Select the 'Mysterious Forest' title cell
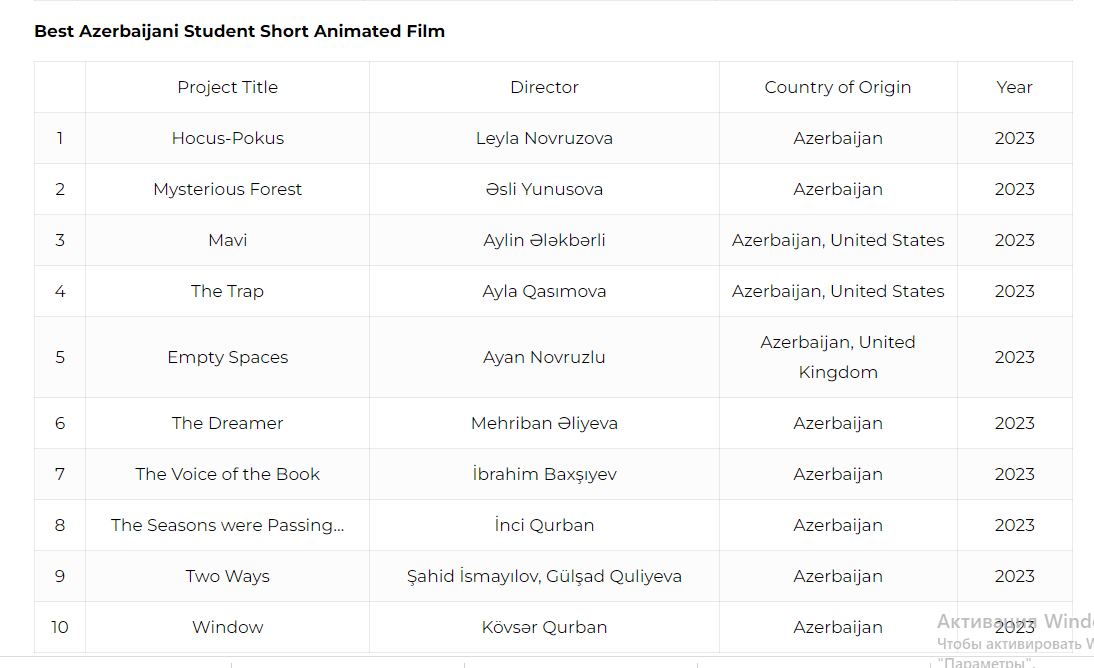1094x668 pixels. 227,189
